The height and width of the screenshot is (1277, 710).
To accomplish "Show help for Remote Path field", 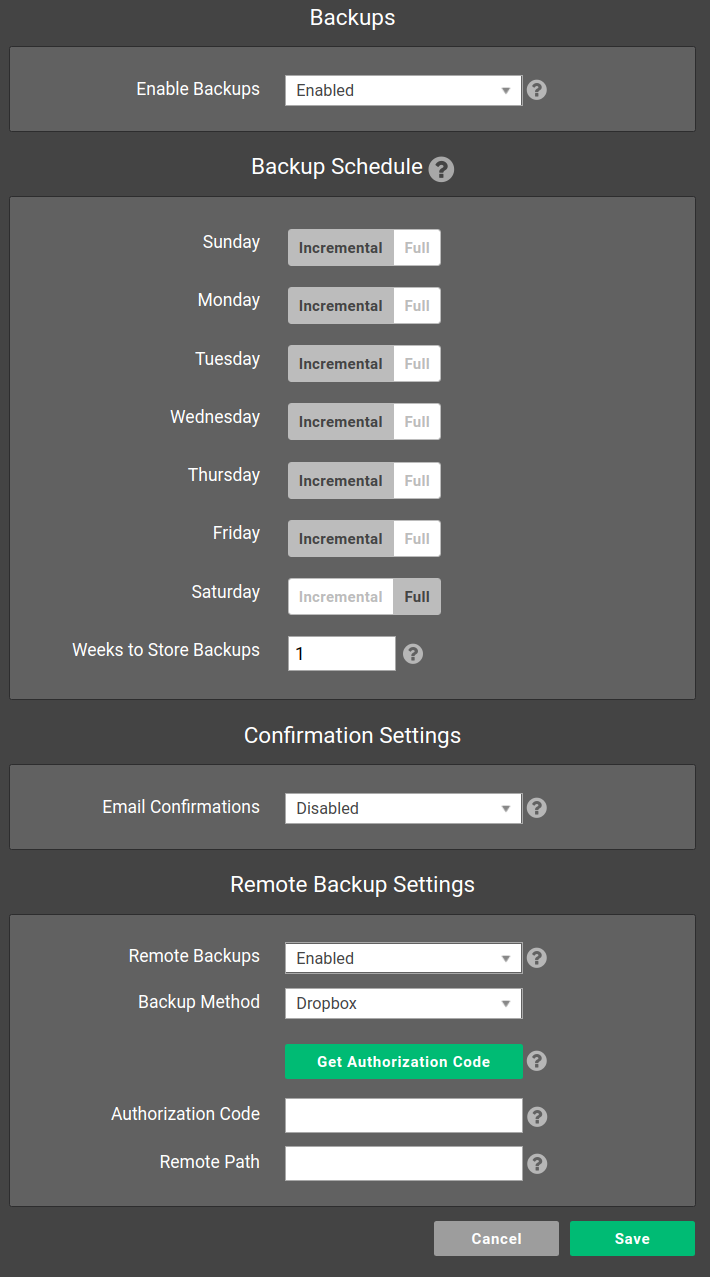I will point(537,1164).
